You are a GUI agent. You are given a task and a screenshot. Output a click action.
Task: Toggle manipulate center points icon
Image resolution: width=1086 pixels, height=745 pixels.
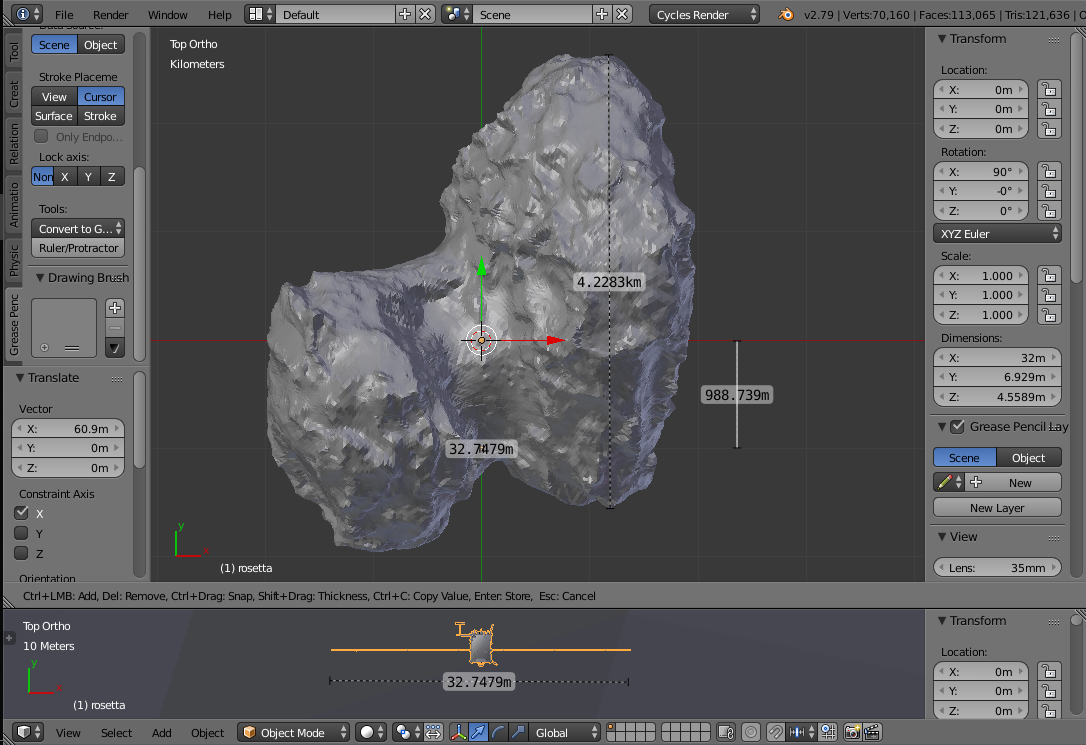(433, 732)
